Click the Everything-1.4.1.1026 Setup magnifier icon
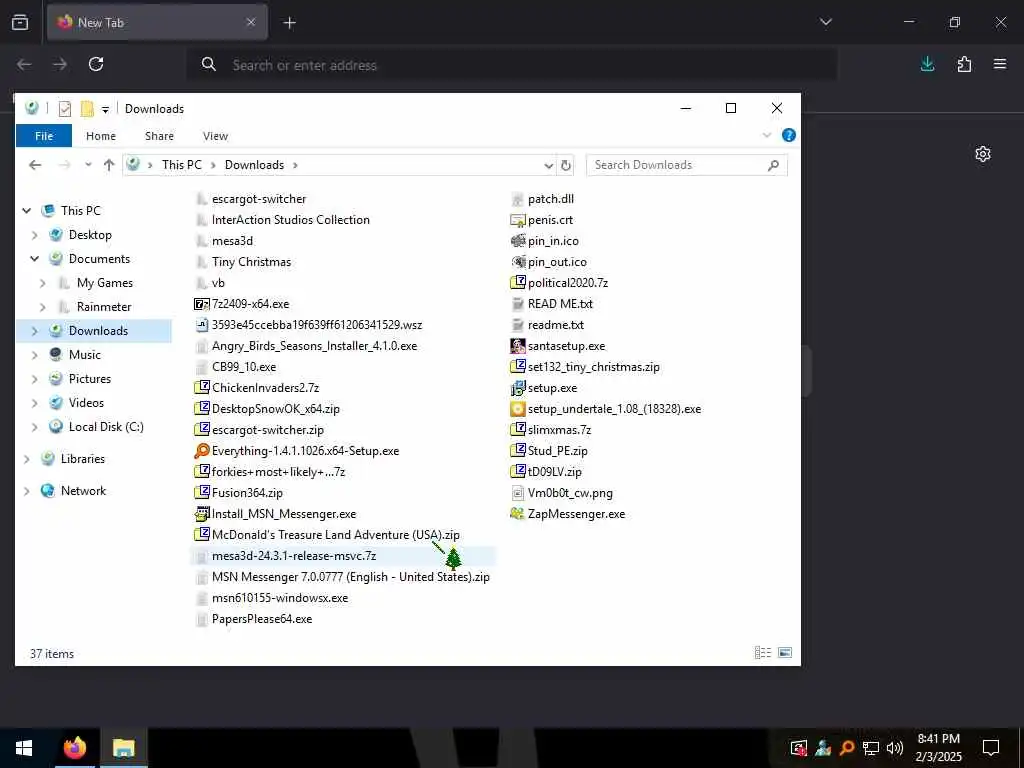This screenshot has width=1024, height=768. [x=202, y=451]
